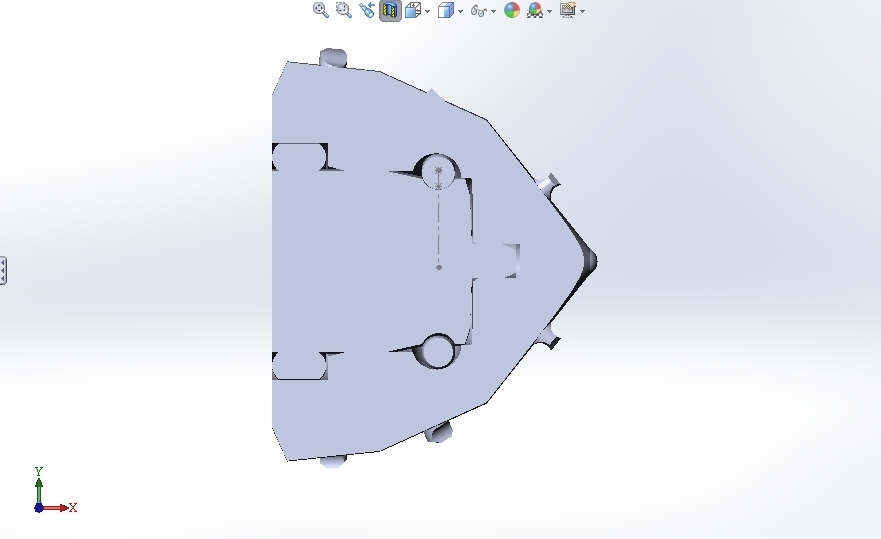Click the Previous View icon

(366, 10)
